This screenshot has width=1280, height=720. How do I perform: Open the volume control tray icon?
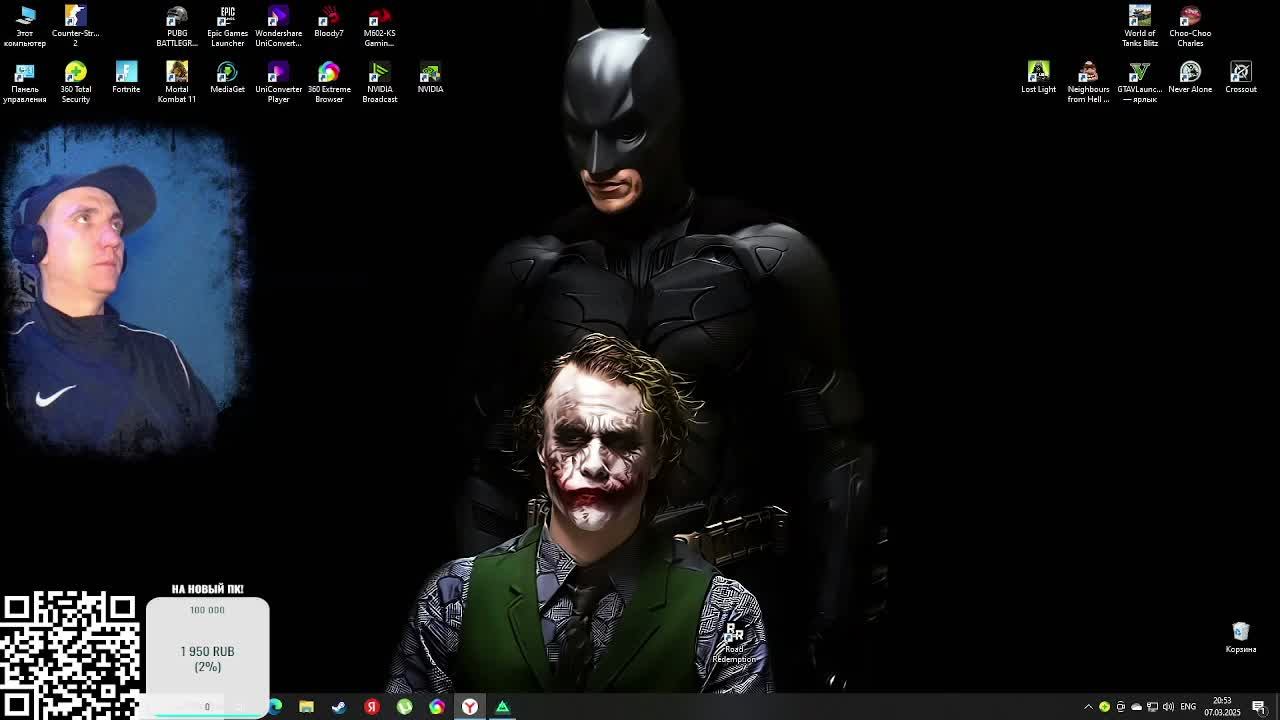pyautogui.click(x=1168, y=707)
